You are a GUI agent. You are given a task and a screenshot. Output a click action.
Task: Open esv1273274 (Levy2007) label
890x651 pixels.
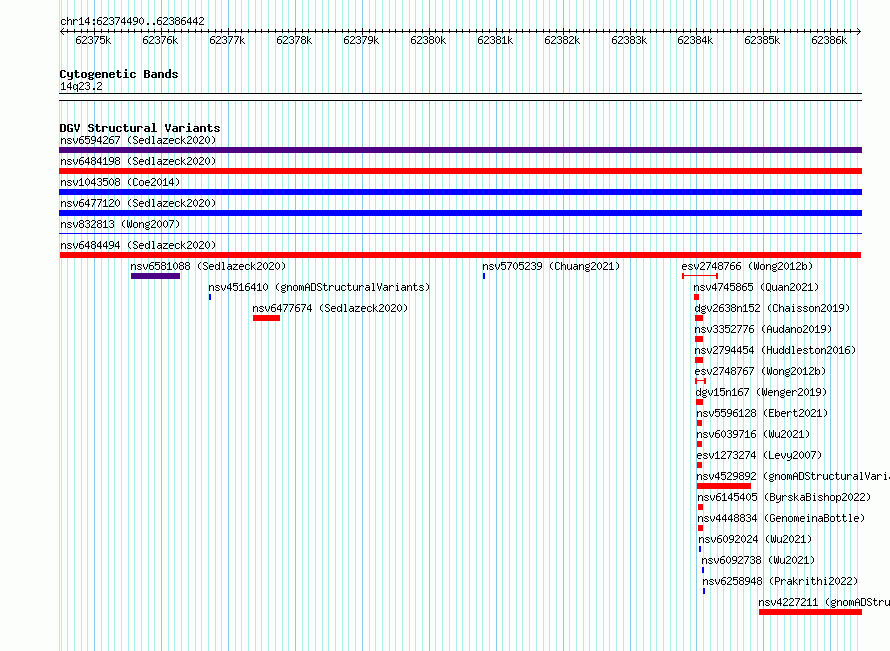click(x=759, y=455)
